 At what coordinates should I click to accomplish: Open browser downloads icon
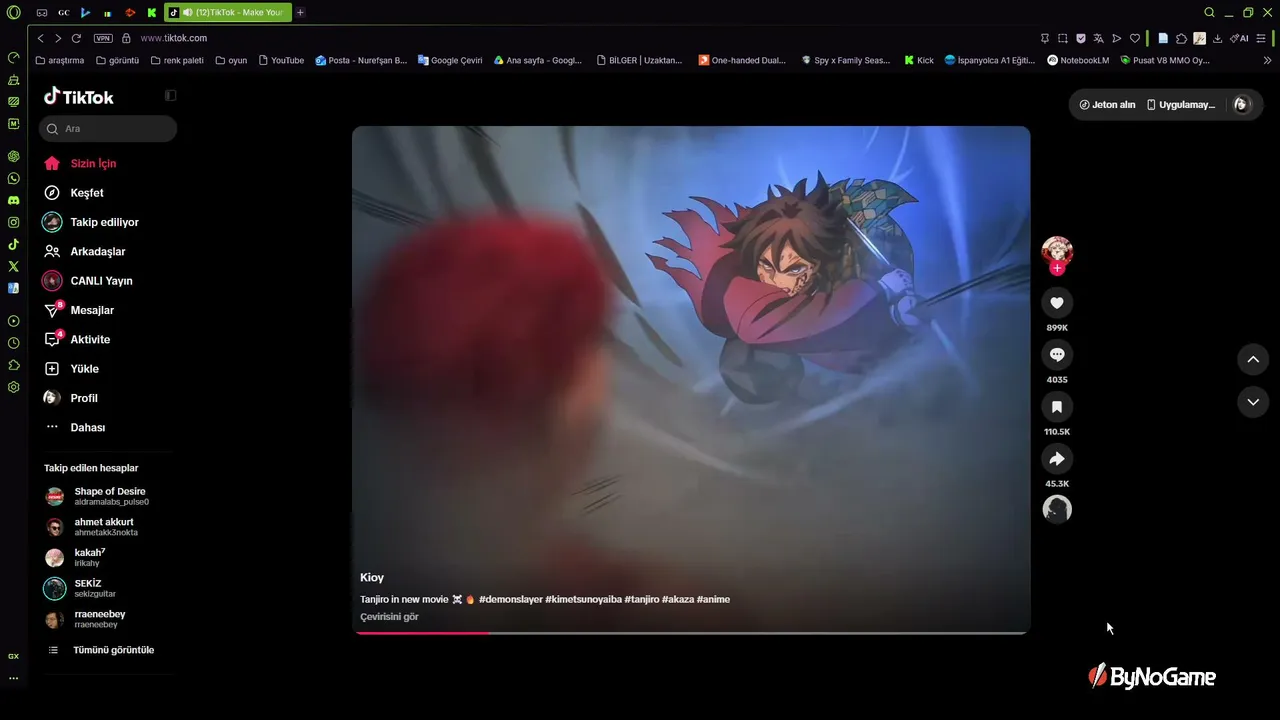(x=1217, y=38)
